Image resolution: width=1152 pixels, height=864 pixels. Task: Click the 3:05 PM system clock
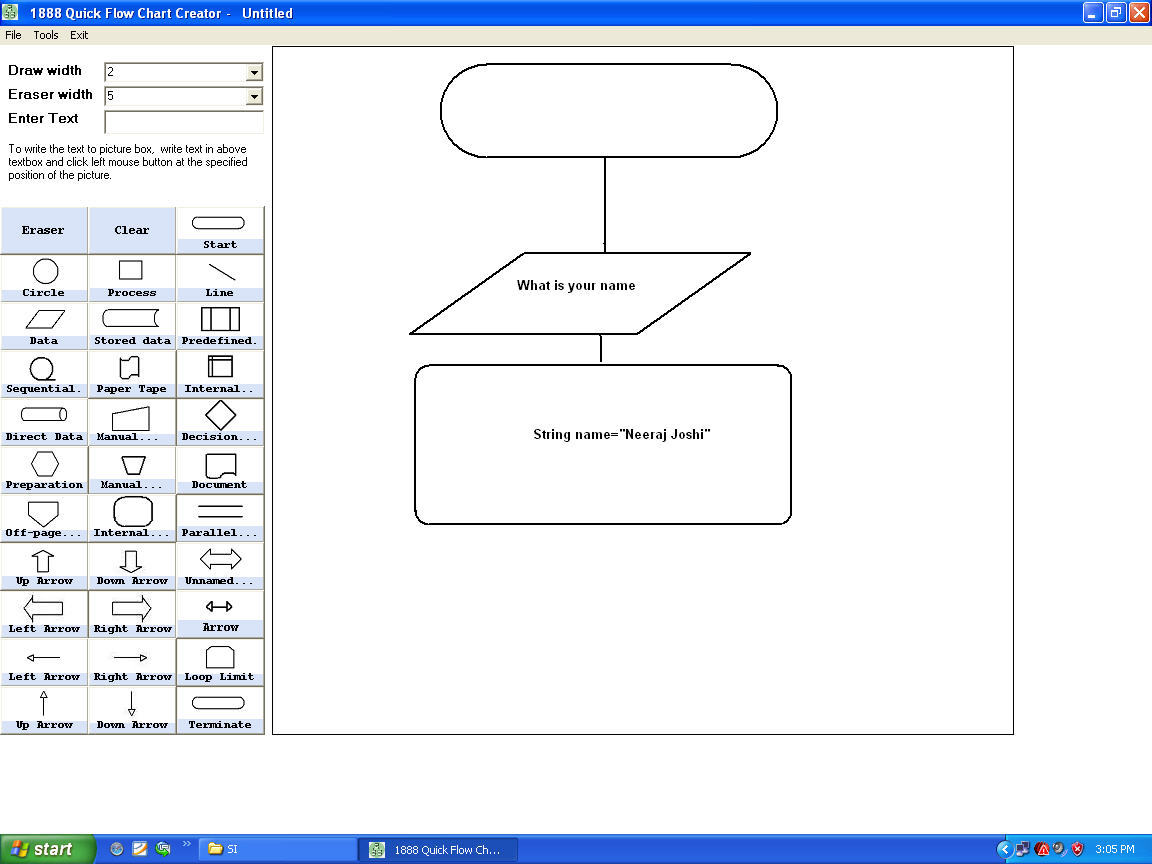tap(1115, 849)
